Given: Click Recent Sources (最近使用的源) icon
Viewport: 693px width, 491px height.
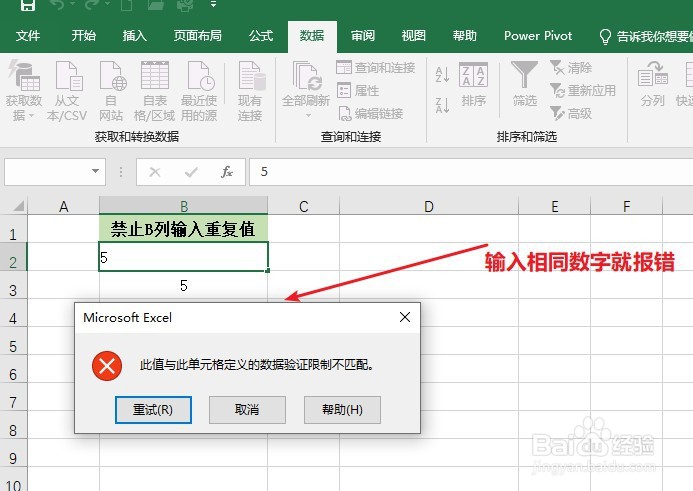Looking at the screenshot, I should point(200,76).
